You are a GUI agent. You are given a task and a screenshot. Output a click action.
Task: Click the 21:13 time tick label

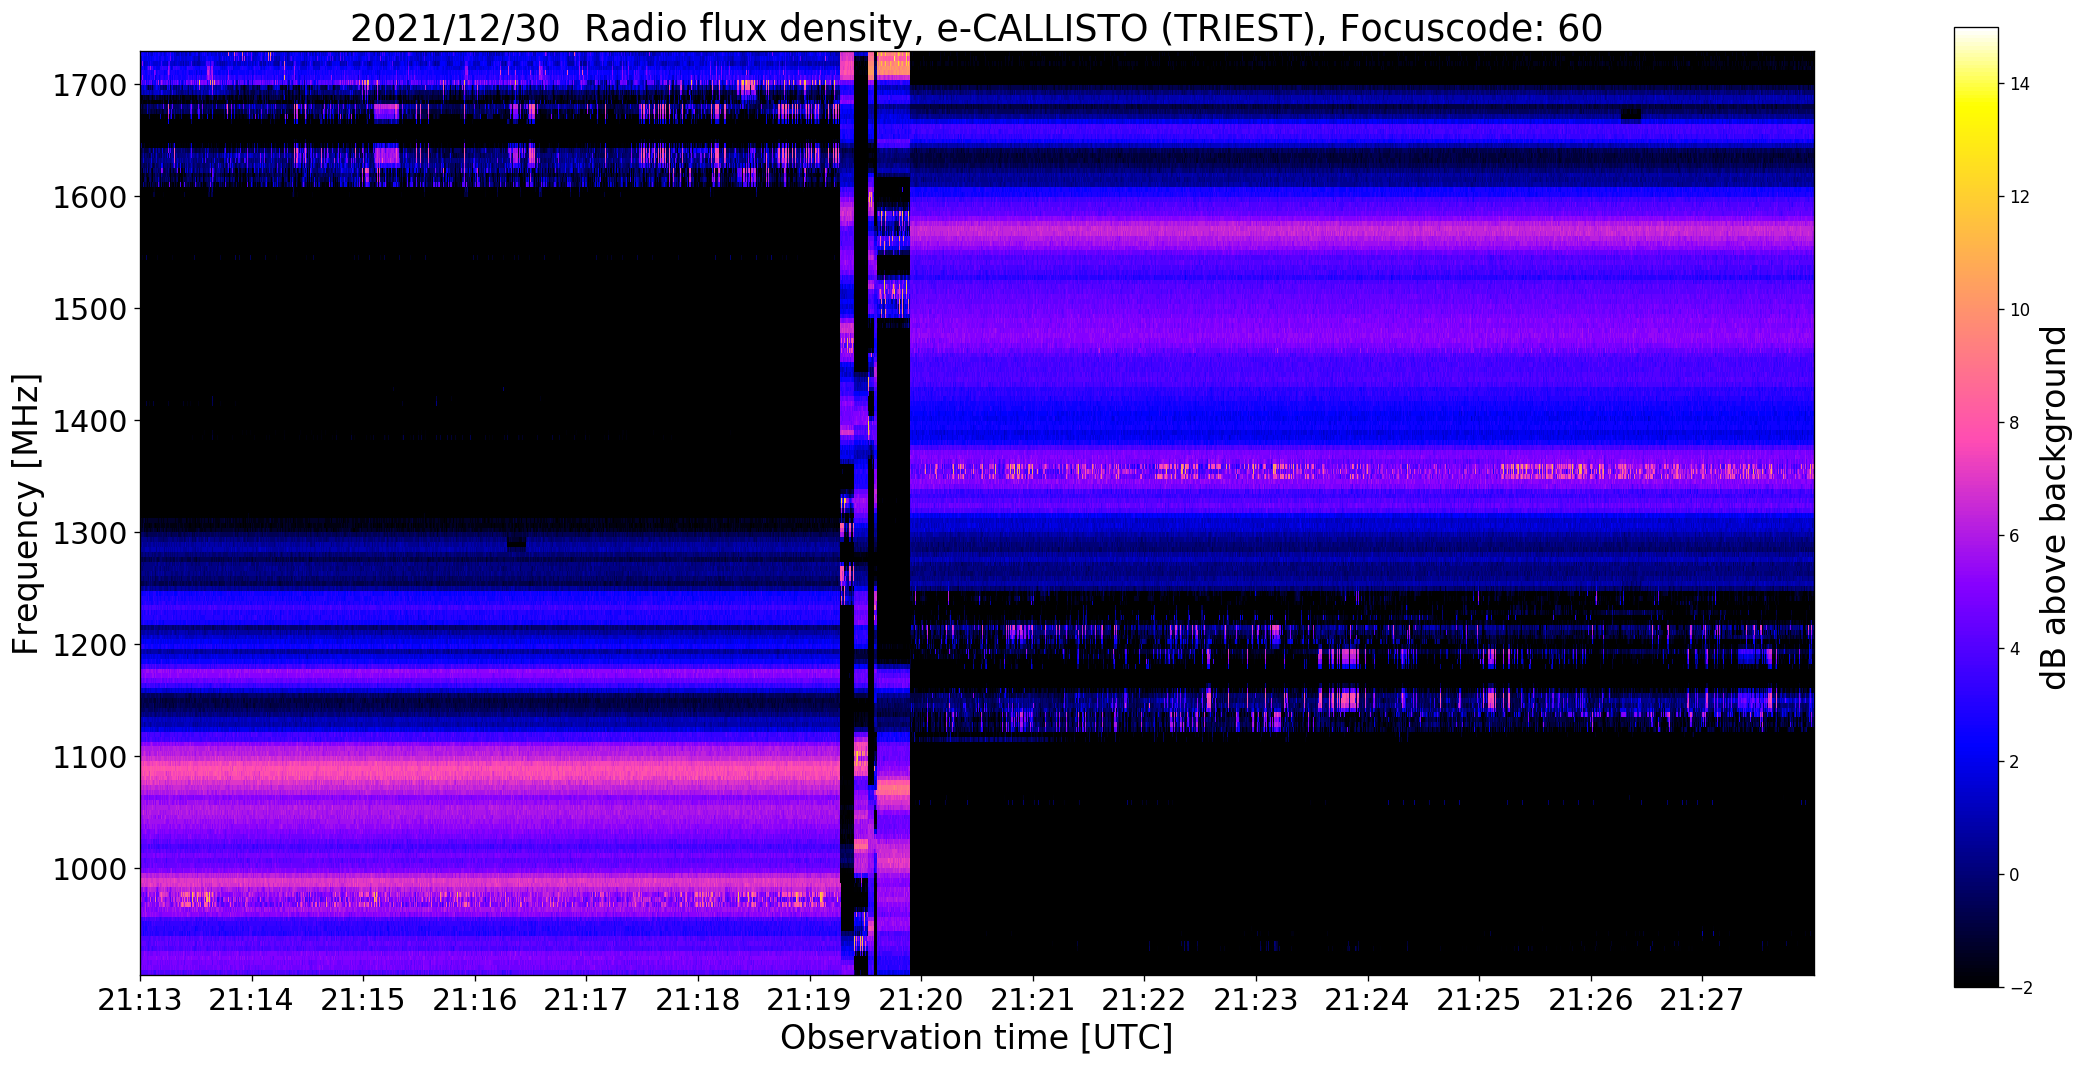coord(140,1000)
